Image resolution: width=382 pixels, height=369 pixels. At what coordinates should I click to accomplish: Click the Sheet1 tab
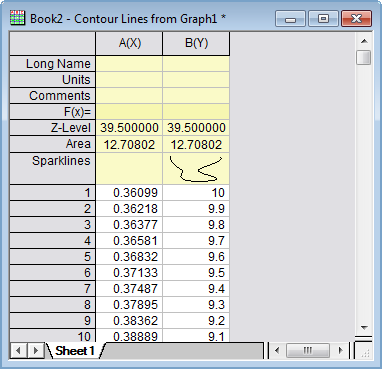click(x=75, y=350)
